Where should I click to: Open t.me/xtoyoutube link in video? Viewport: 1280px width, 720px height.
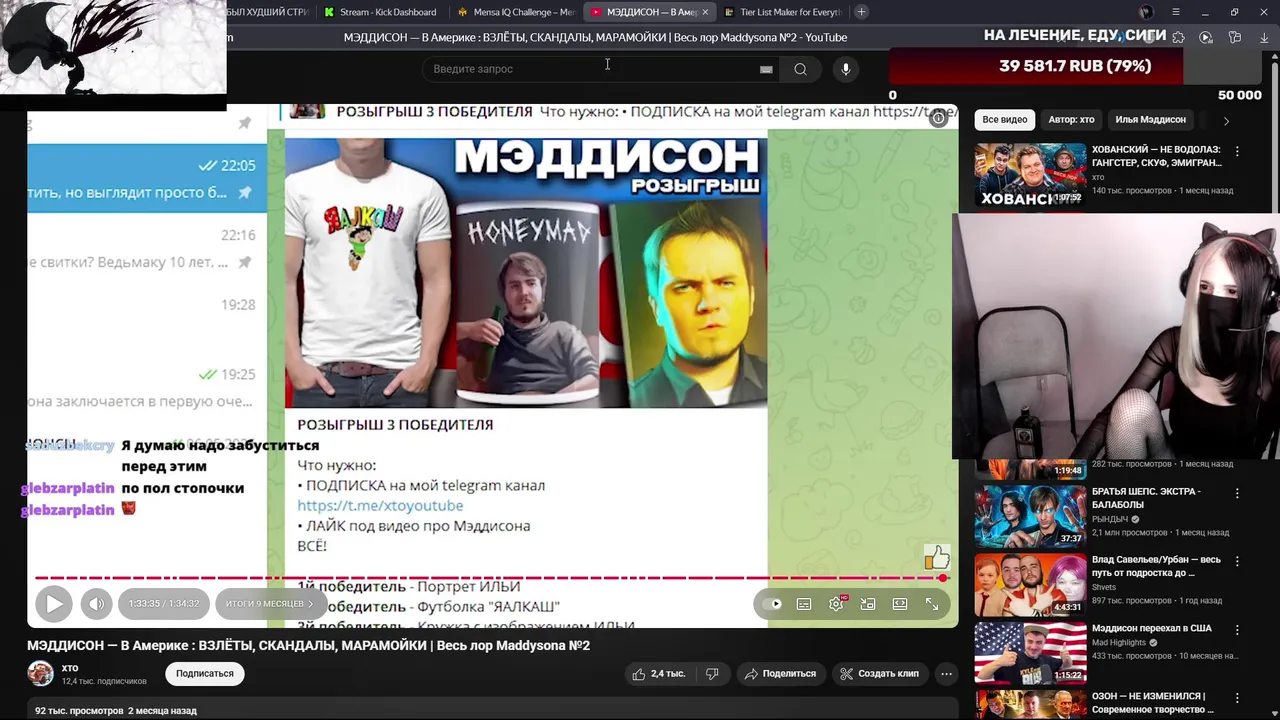[x=380, y=506]
